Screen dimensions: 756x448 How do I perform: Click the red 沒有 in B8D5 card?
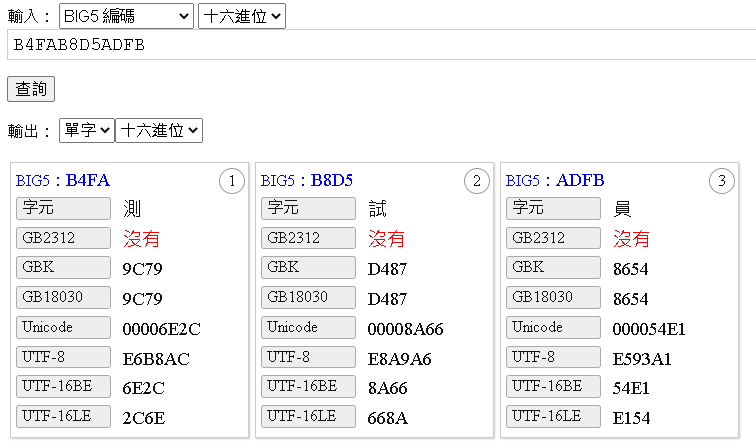point(386,239)
